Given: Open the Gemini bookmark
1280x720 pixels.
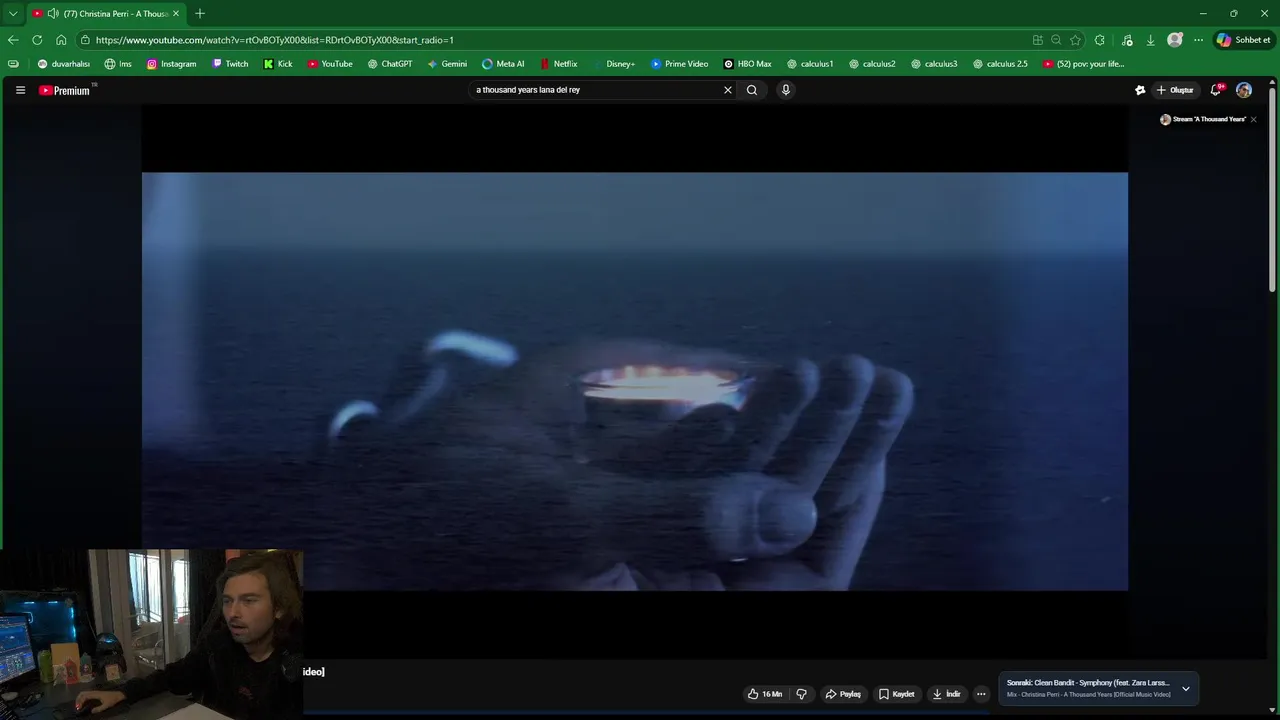Looking at the screenshot, I should click(x=446, y=64).
